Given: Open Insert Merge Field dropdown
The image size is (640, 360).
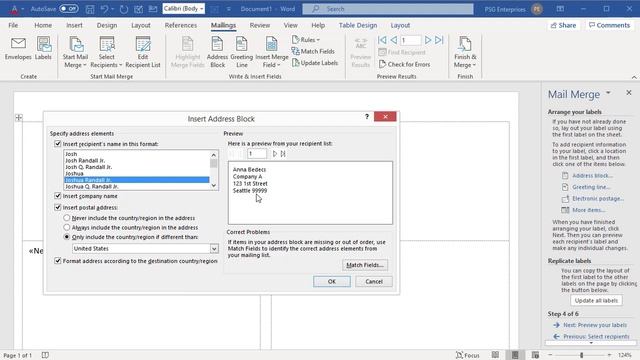Looking at the screenshot, I should coord(272,52).
